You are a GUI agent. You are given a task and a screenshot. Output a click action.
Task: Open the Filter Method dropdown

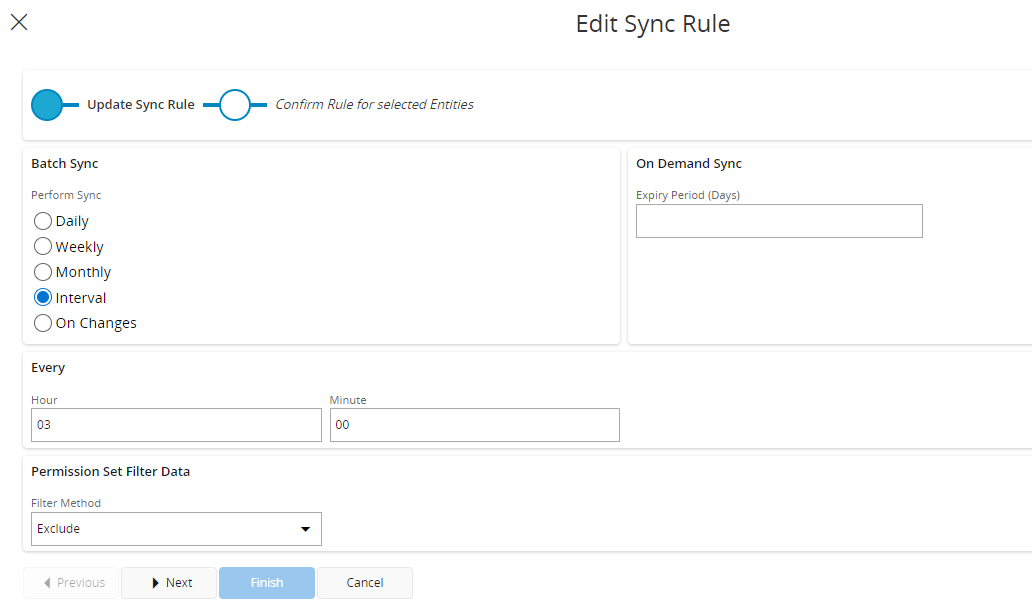176,529
